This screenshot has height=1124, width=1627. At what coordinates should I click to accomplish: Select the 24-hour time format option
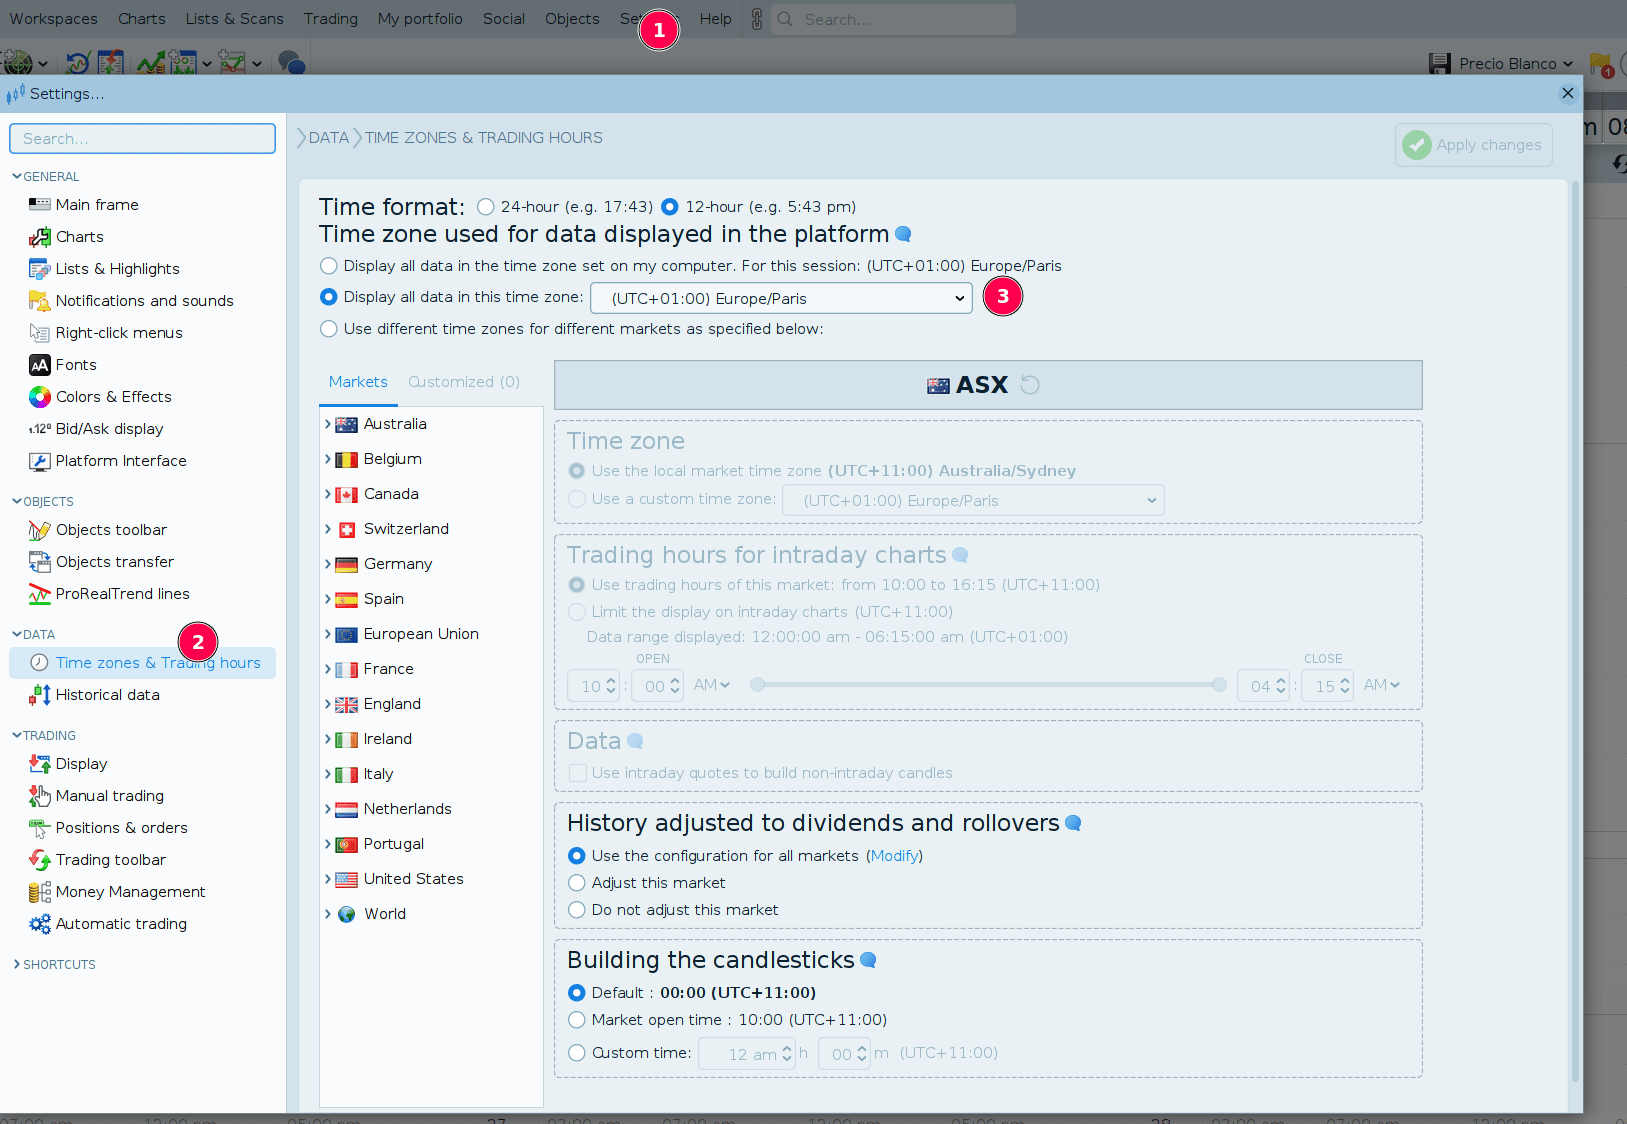coord(486,207)
